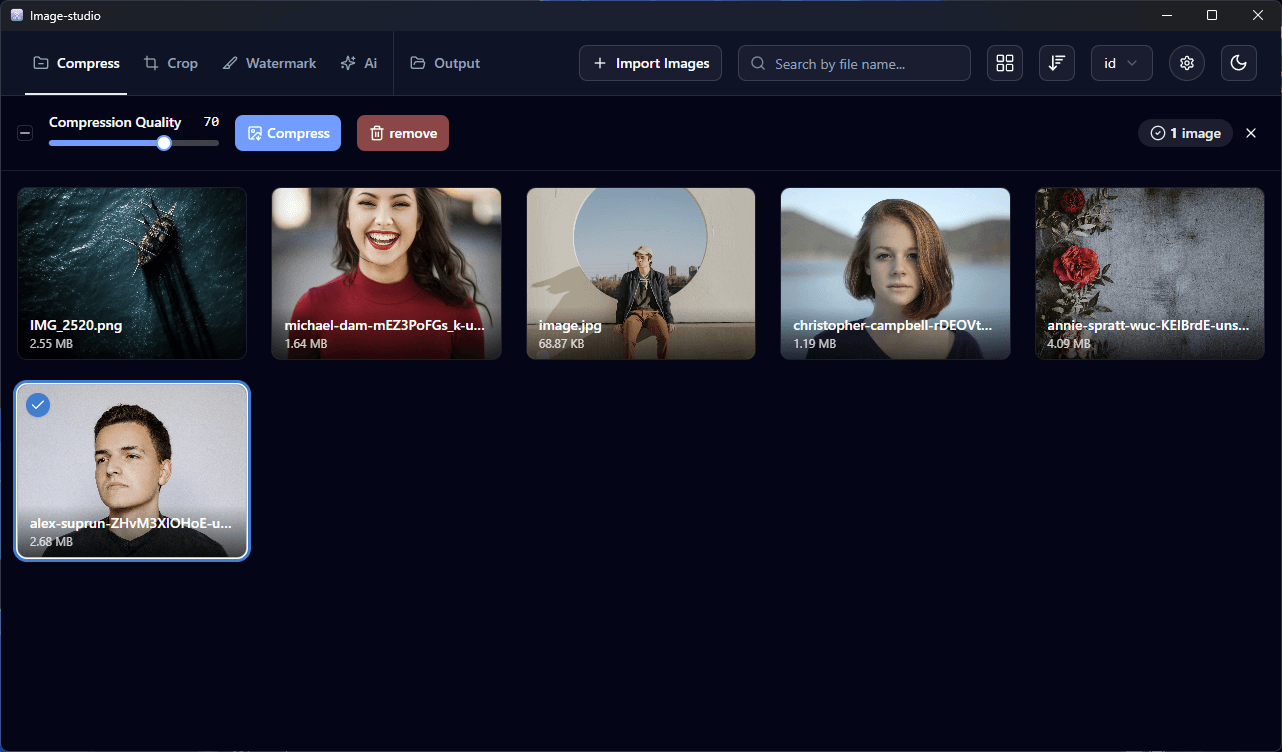Screen dimensions: 1282x752
Task: Open the Output folder tab
Action: [445, 63]
